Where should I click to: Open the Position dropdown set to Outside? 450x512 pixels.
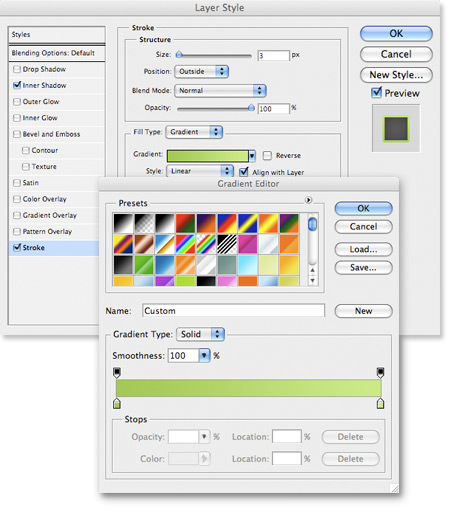pos(201,71)
